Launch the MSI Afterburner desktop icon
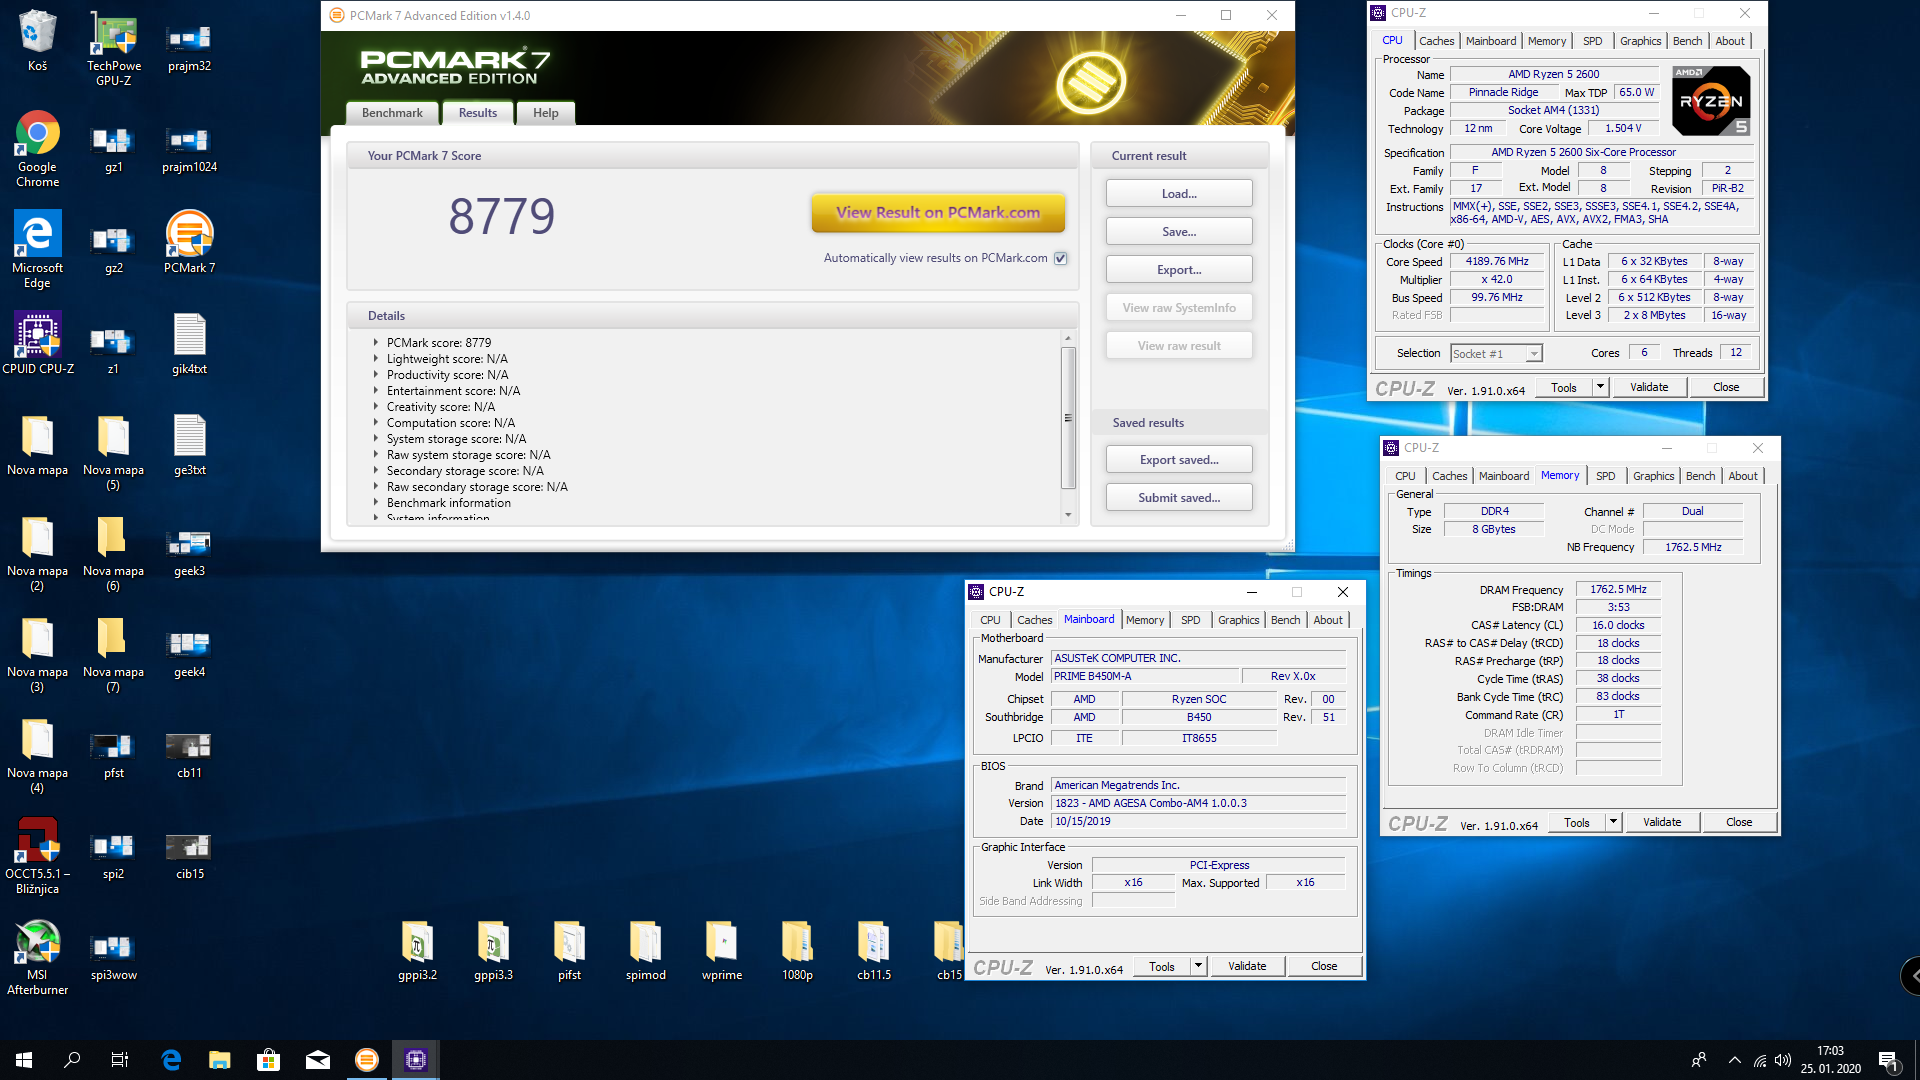This screenshot has height=1080, width=1920. pyautogui.click(x=37, y=957)
